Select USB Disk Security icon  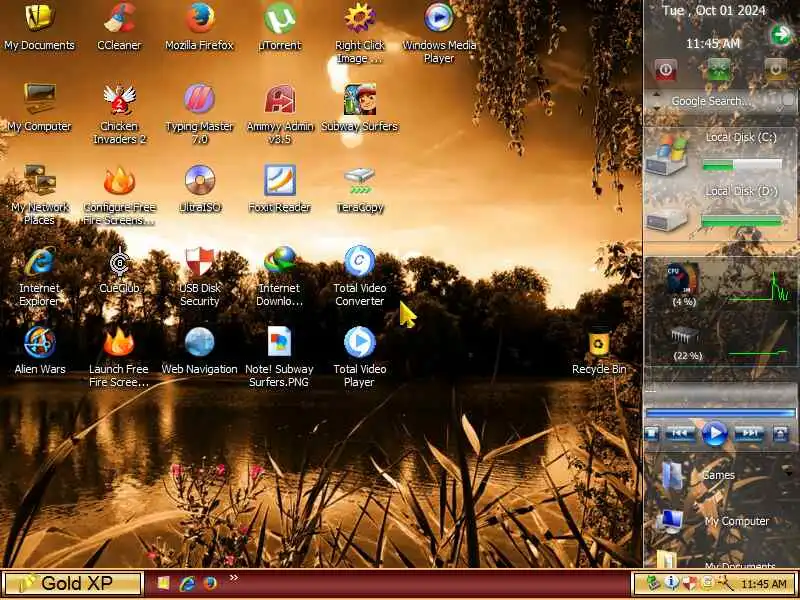click(x=199, y=276)
